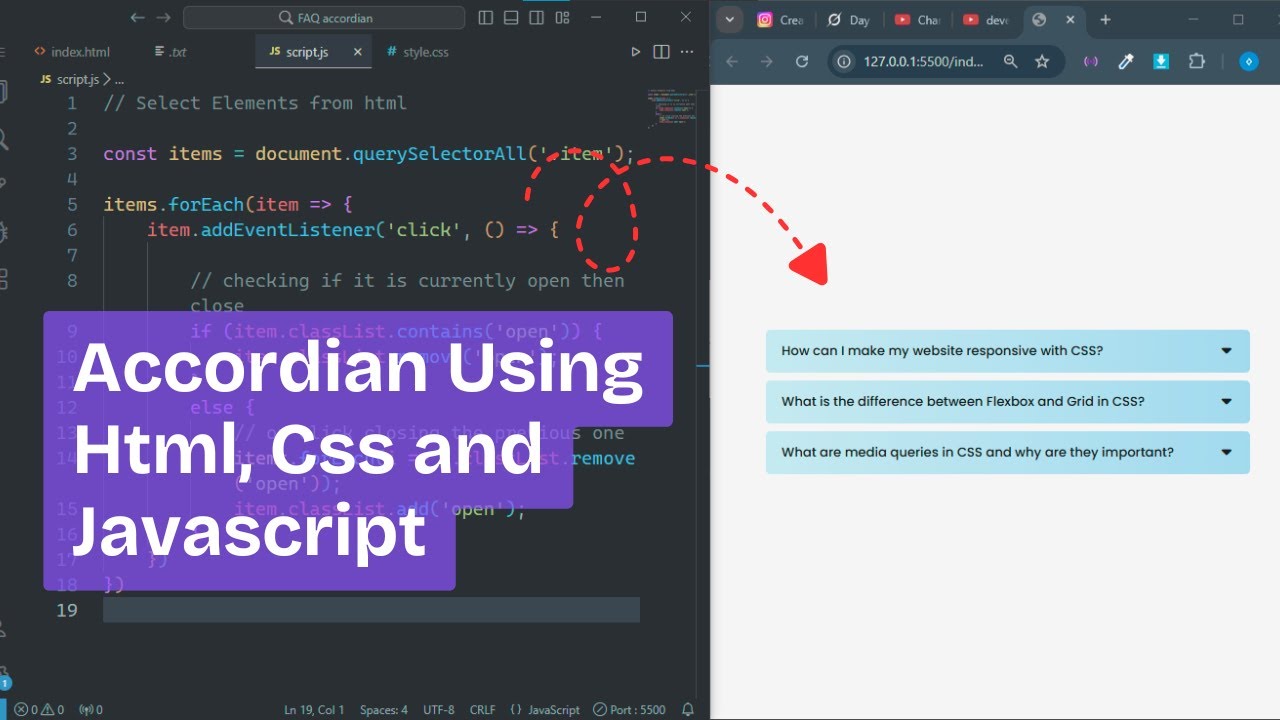Click the zoom magnifier icon in address bar
Image resolution: width=1280 pixels, height=720 pixels.
(1010, 62)
